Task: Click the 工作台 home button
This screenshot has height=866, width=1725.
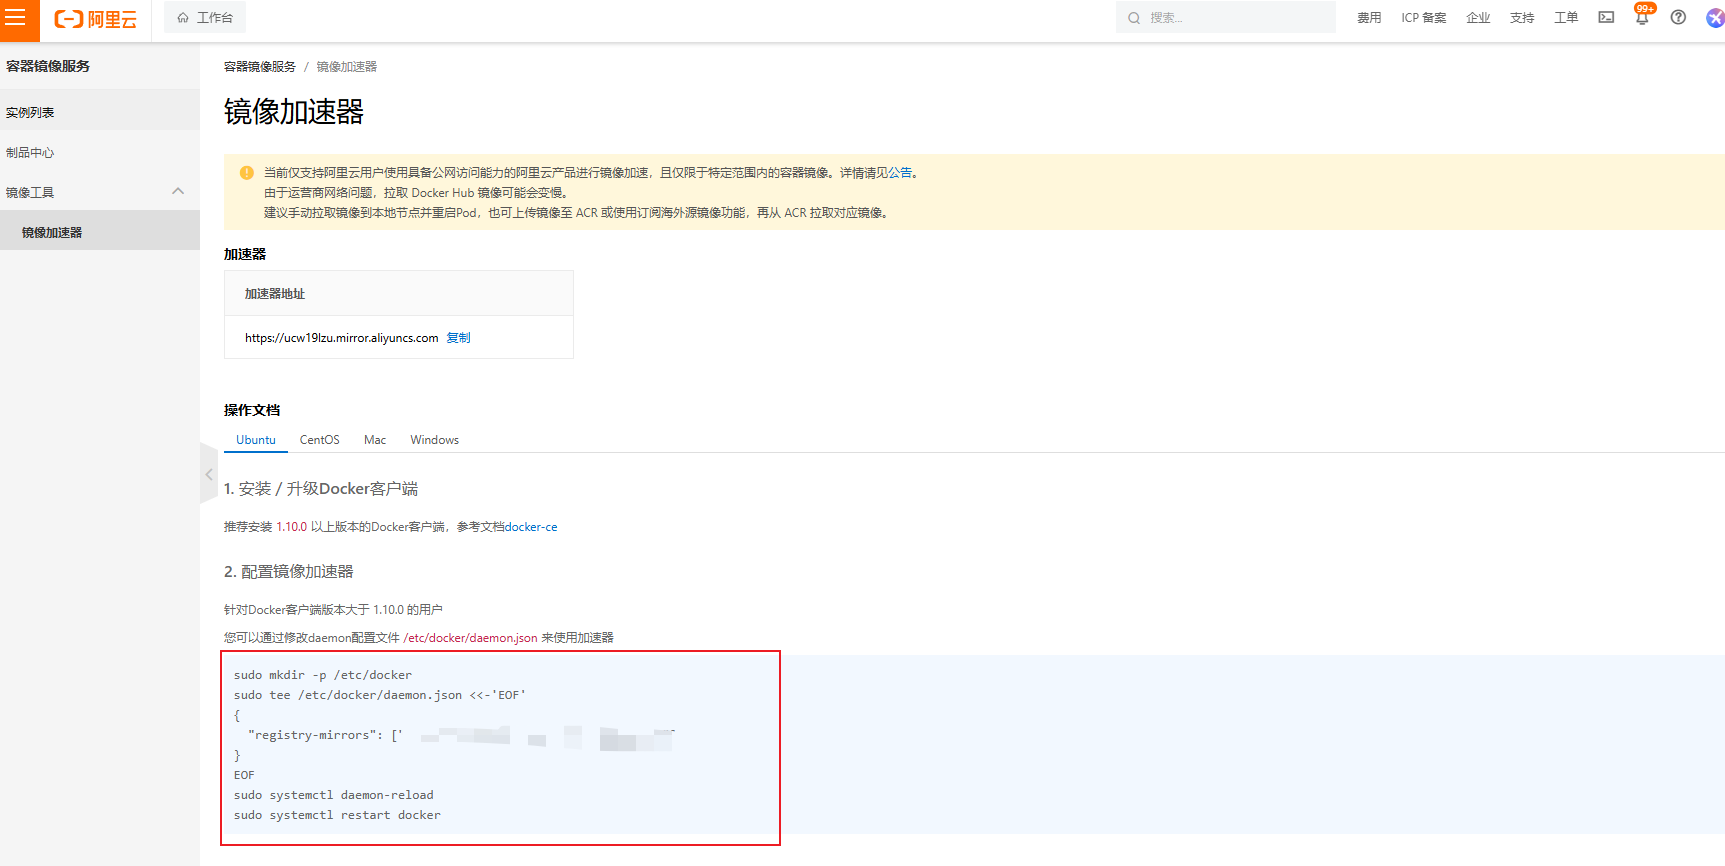Action: pos(205,18)
